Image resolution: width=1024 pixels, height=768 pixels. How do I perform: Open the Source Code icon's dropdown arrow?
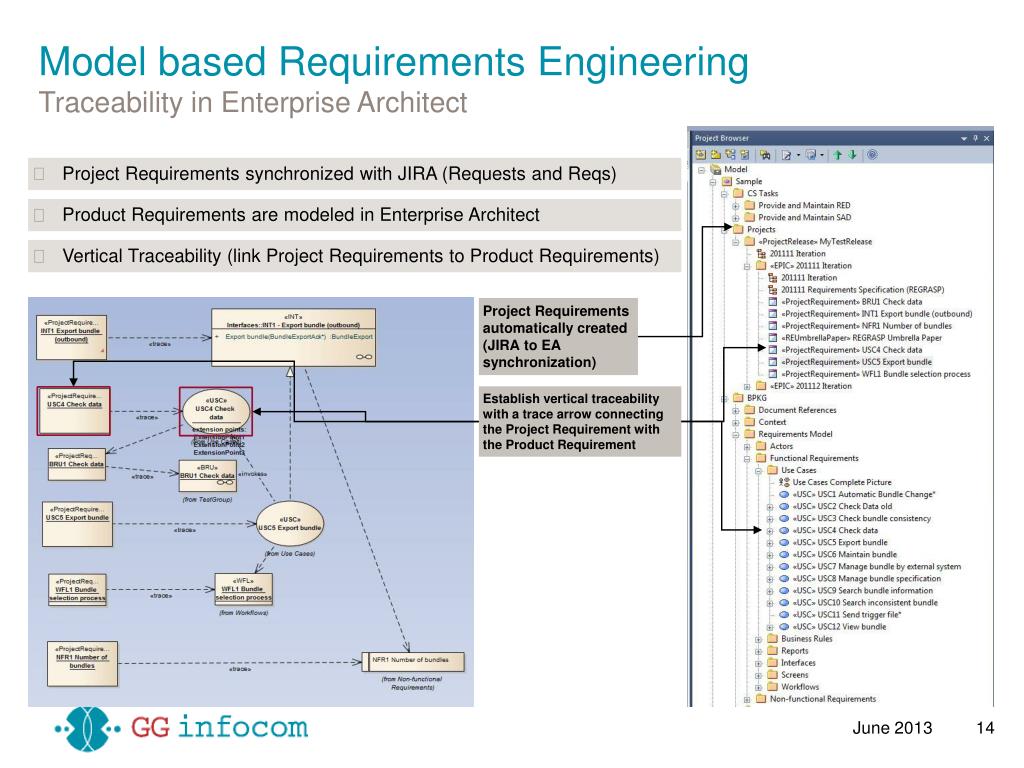[822, 155]
